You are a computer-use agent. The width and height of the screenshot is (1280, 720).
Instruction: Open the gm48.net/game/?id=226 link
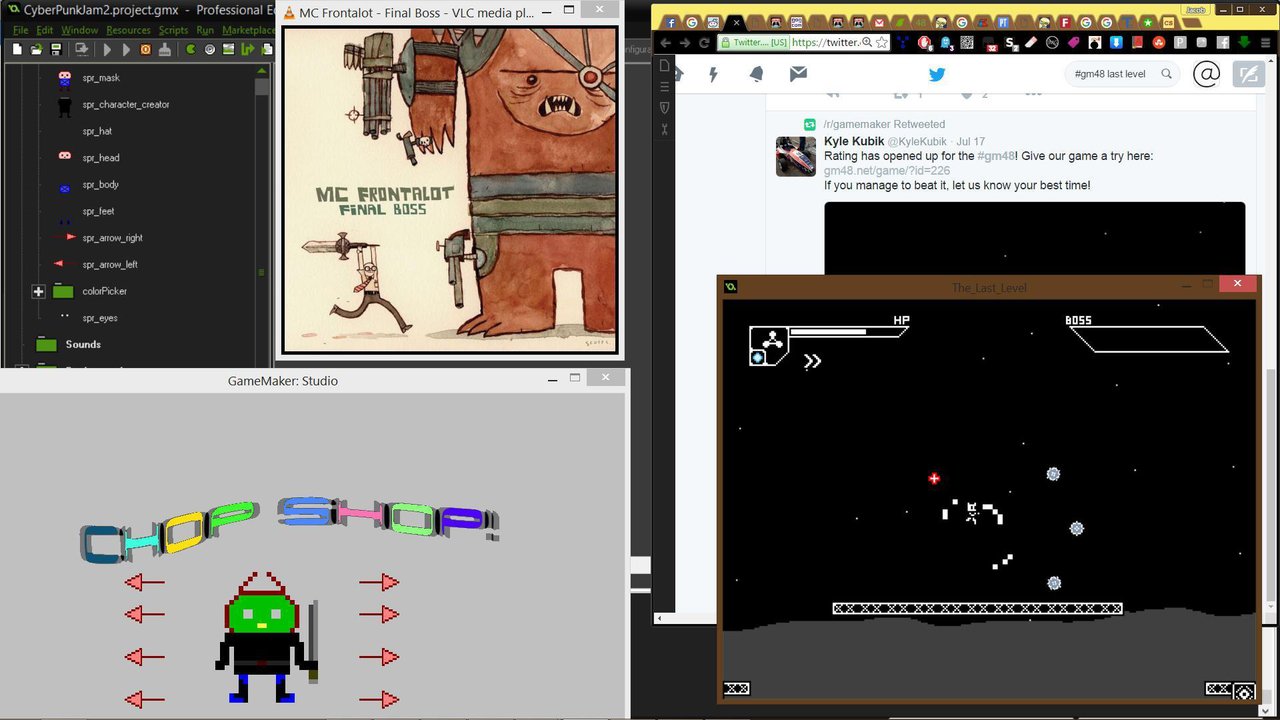887,171
